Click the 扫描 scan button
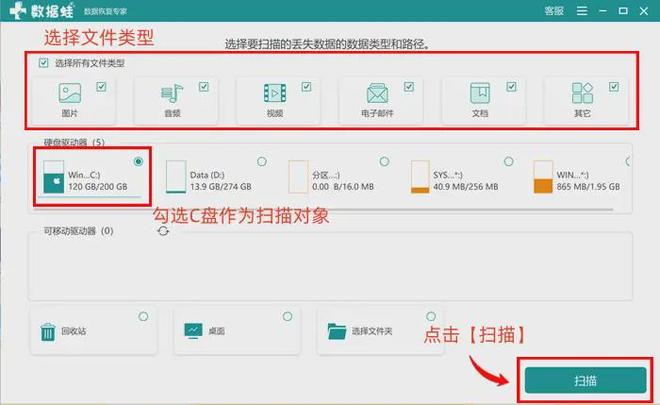The image size is (660, 405). point(584,381)
